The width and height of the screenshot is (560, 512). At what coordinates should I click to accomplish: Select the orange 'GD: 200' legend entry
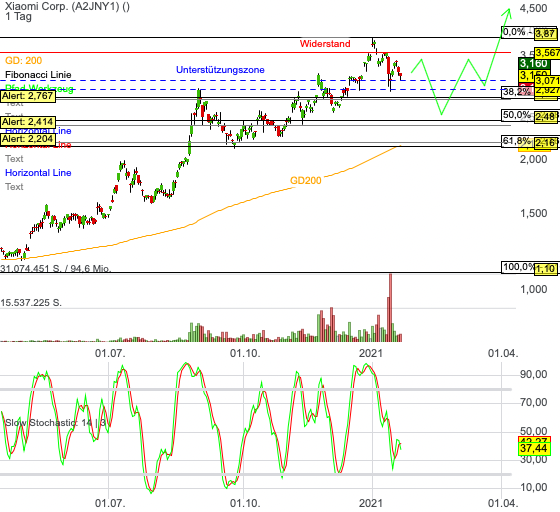point(23,60)
